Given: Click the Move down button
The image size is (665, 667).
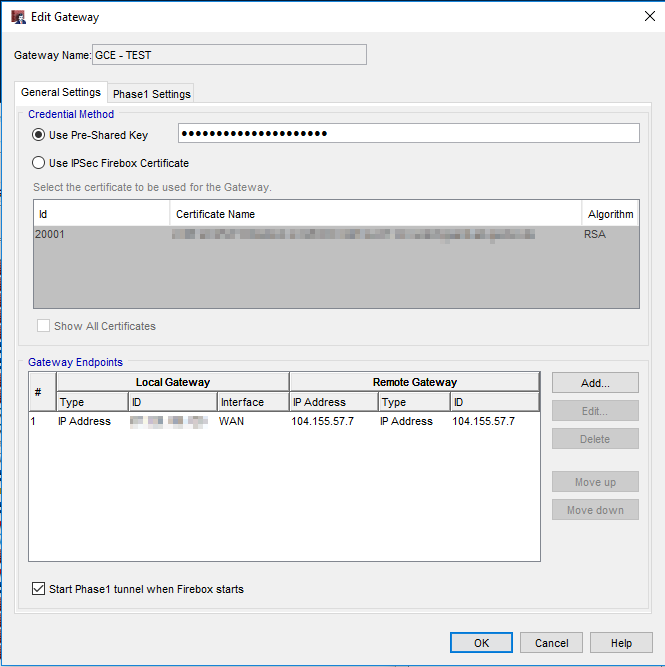Looking at the screenshot, I should [595, 510].
